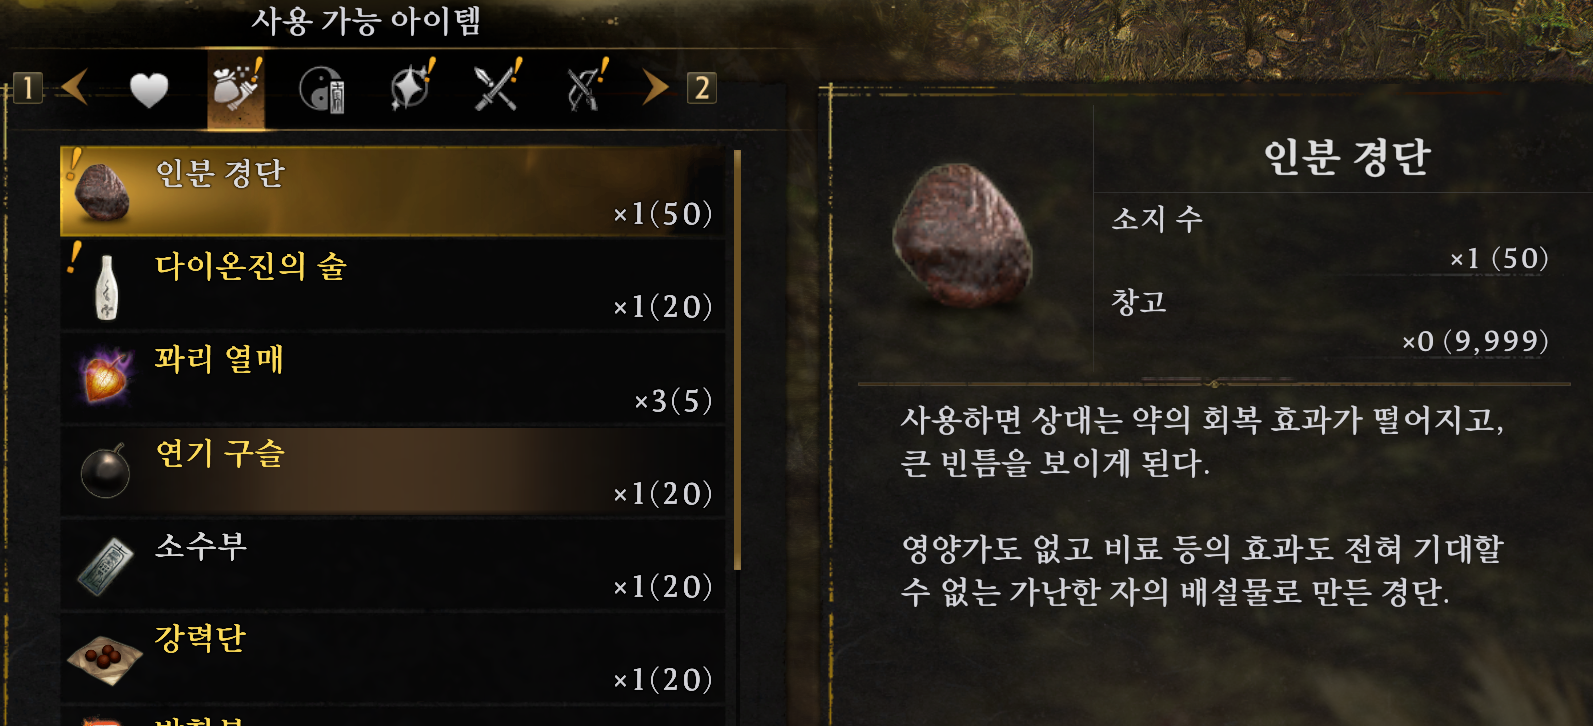Click the highlighted pouch items tab
The width and height of the screenshot is (1593, 726).
click(x=236, y=88)
